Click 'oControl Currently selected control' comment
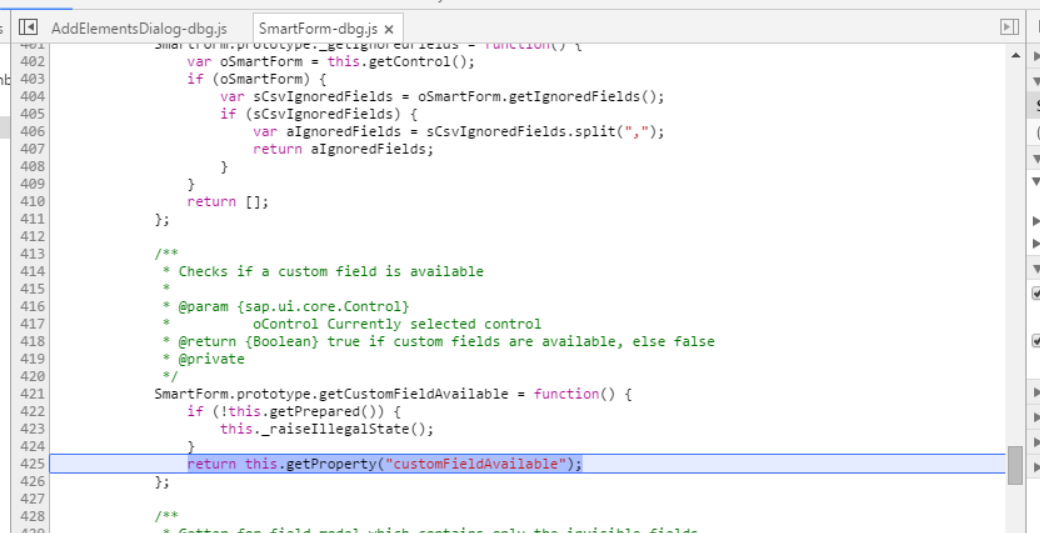Screen dimensions: 1040x533 tap(397, 324)
